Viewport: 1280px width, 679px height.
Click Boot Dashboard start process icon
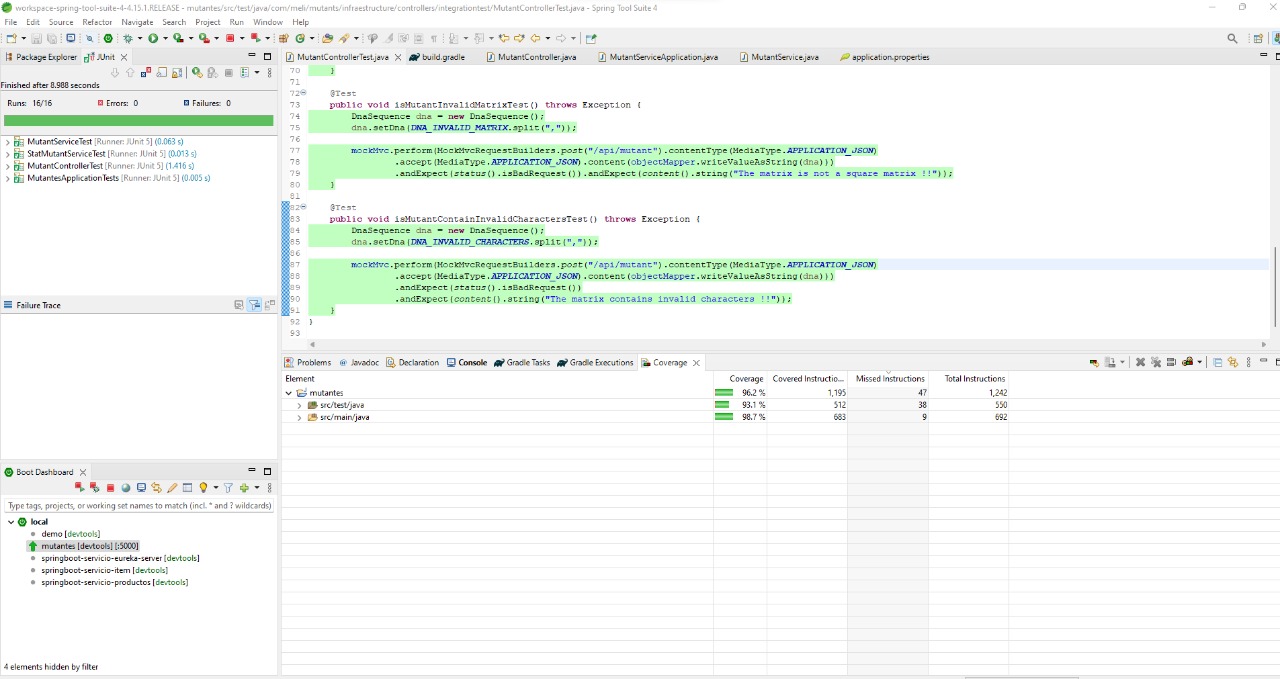pyautogui.click(x=80, y=487)
